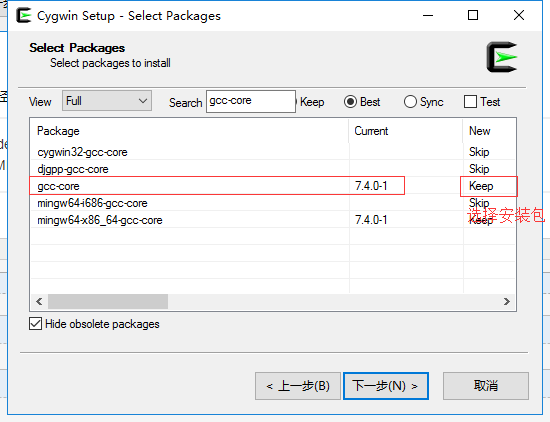Screen dimensions: 550x422
Task: Open the View dropdown set to Full
Action: (107, 101)
